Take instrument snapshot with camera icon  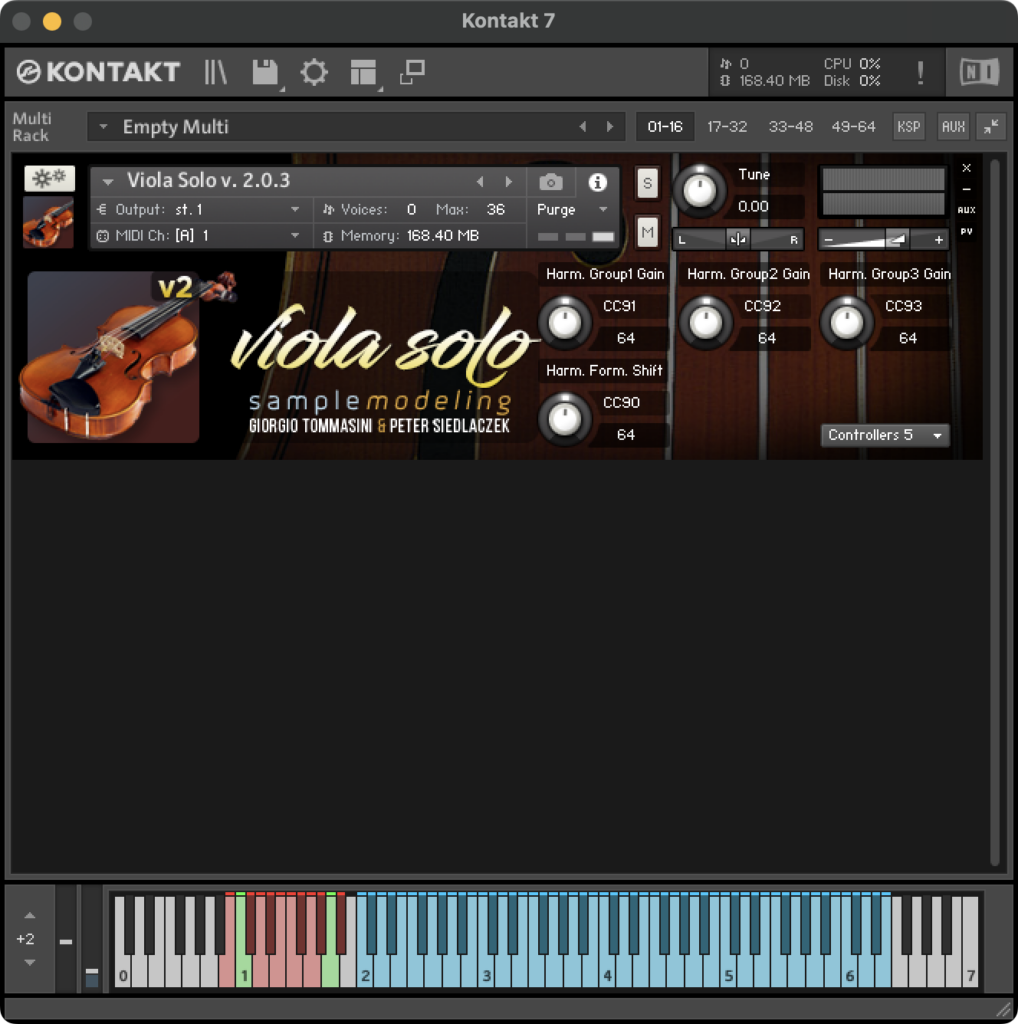point(550,182)
